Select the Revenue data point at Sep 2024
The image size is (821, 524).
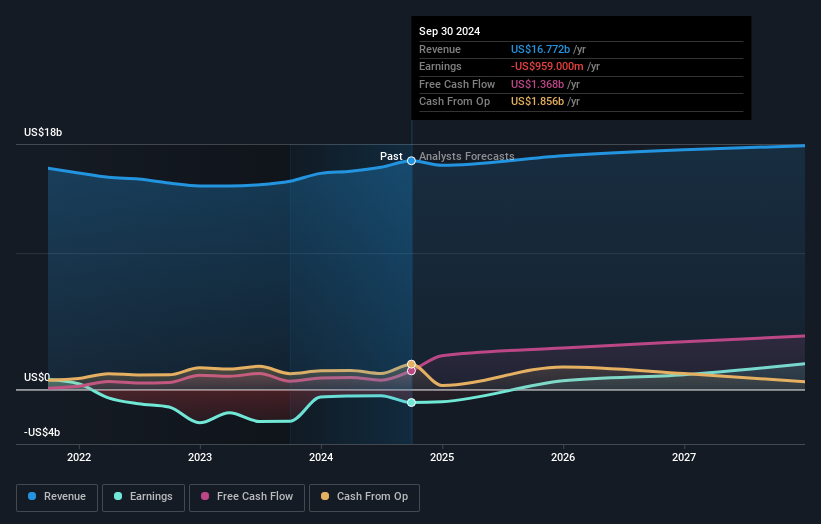pyautogui.click(x=412, y=161)
